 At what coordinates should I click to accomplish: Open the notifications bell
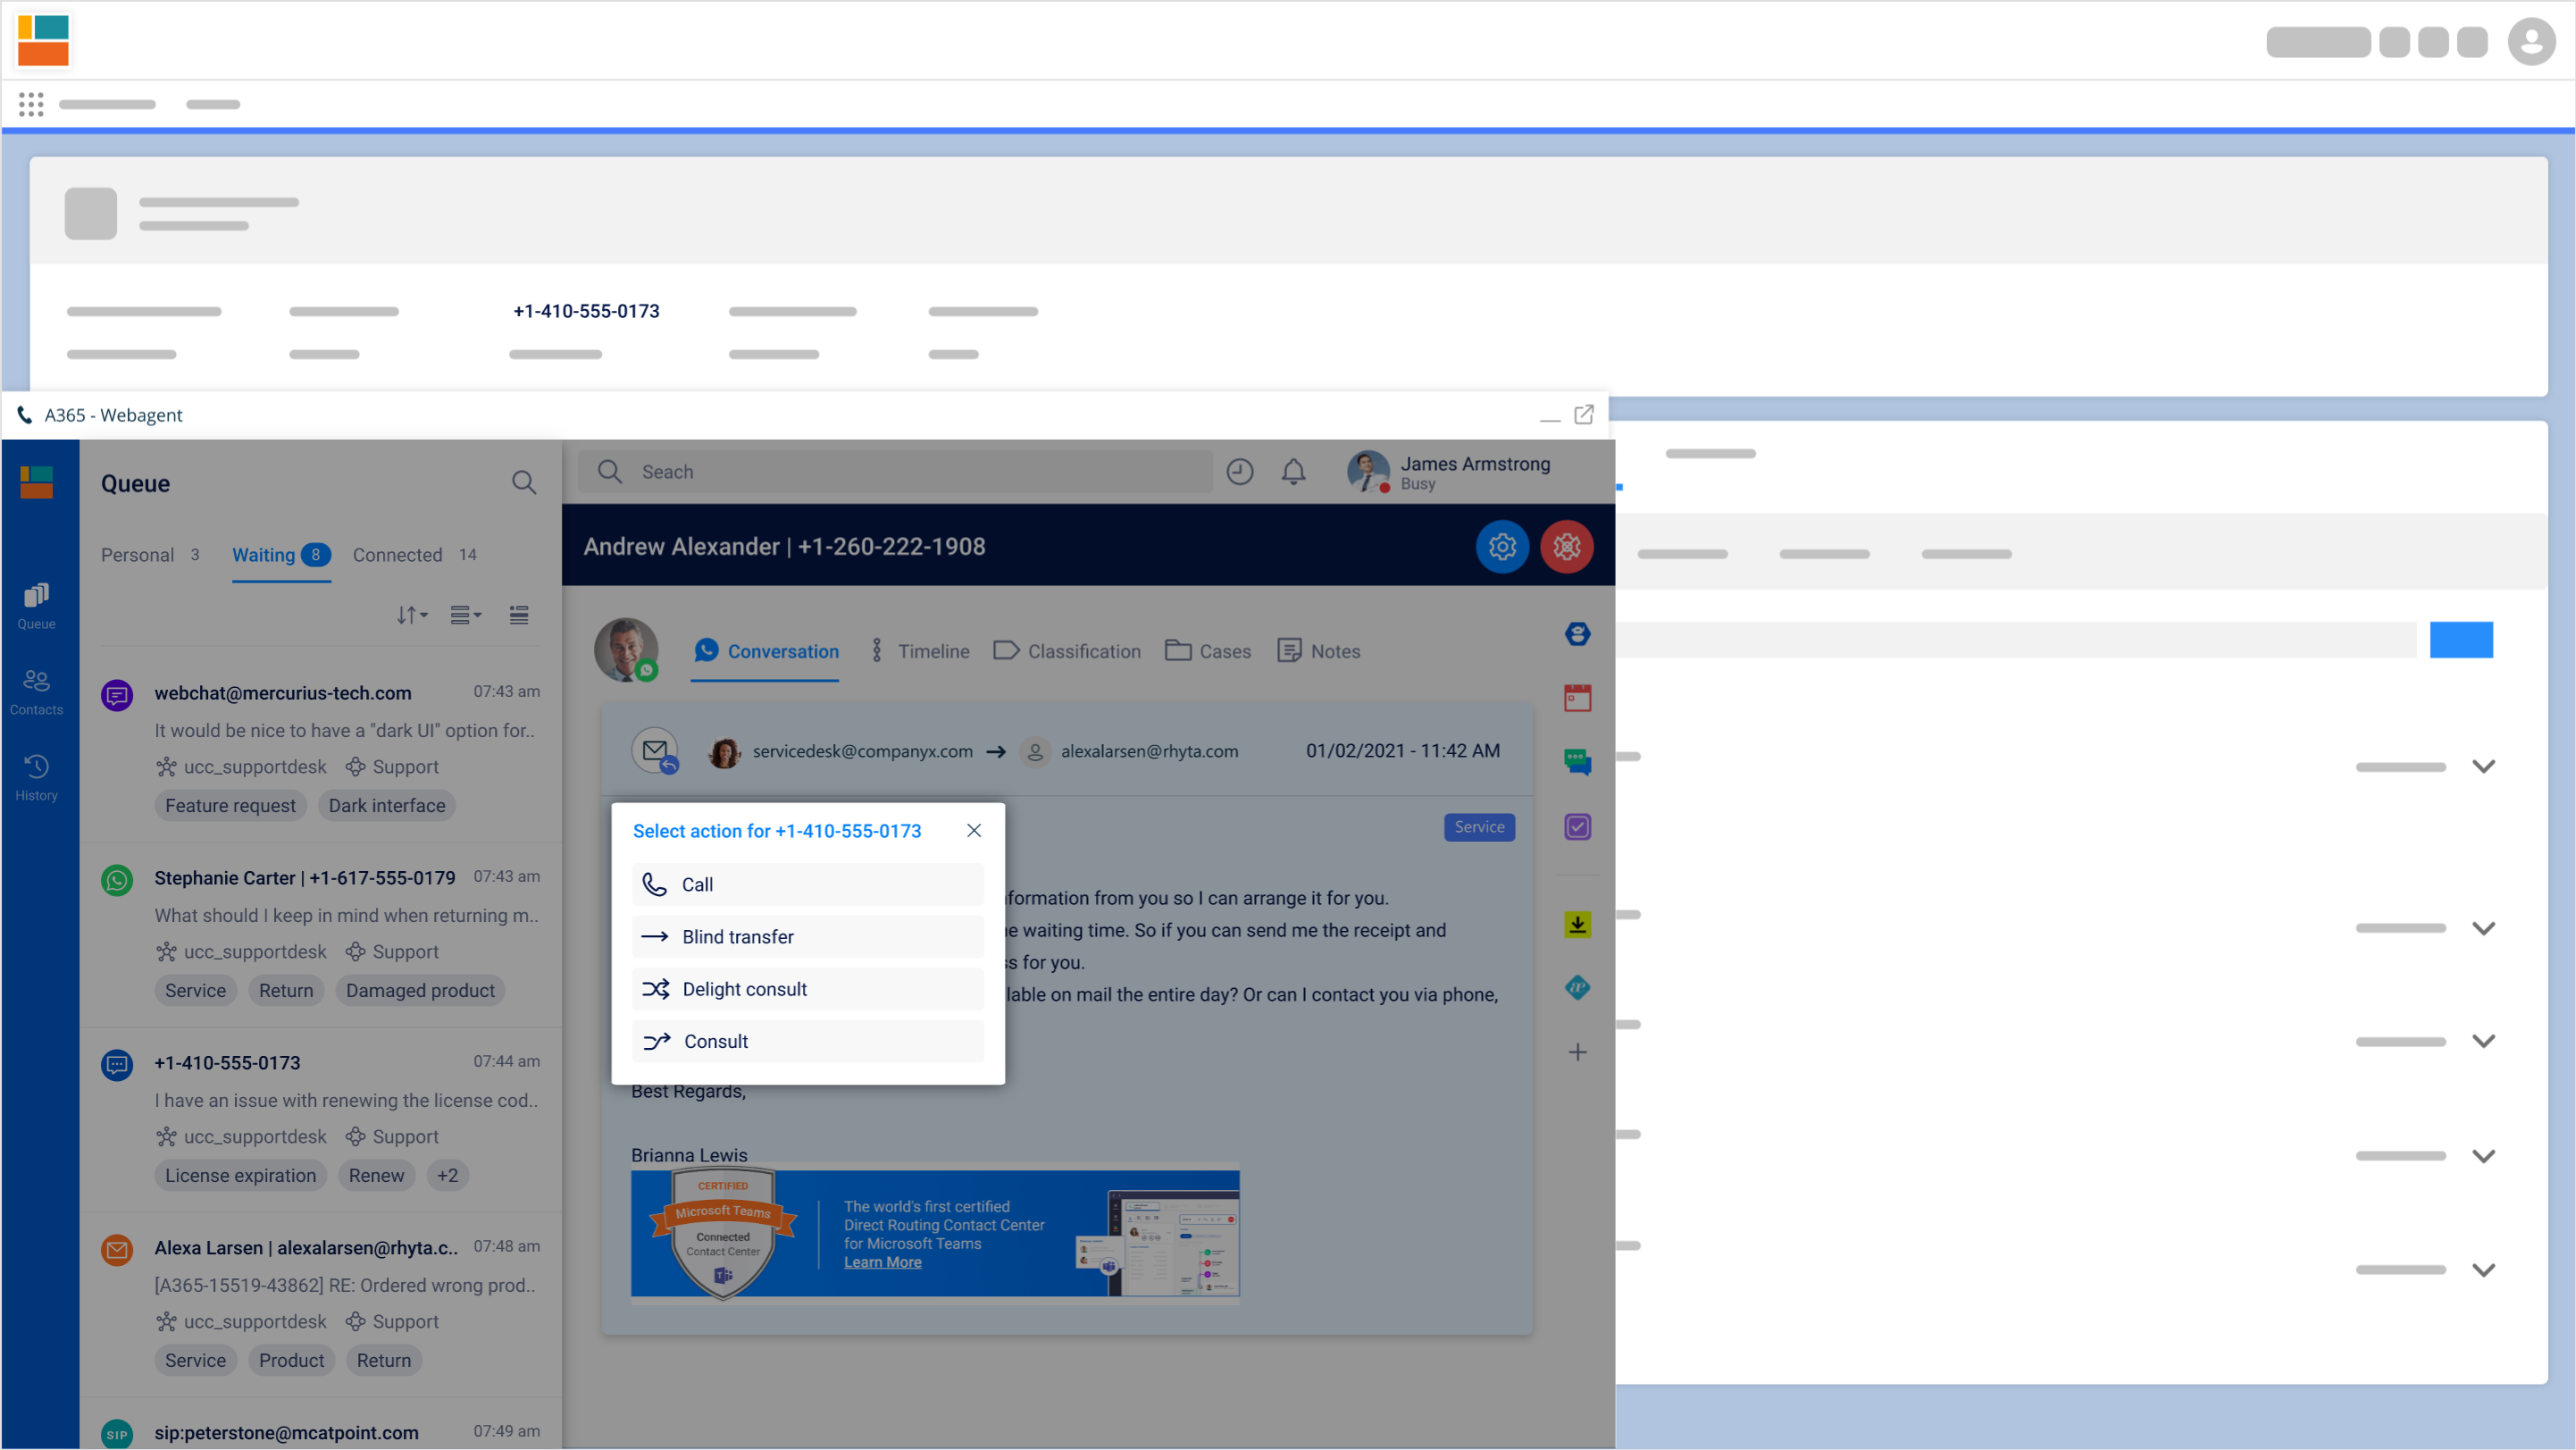pyautogui.click(x=1294, y=472)
